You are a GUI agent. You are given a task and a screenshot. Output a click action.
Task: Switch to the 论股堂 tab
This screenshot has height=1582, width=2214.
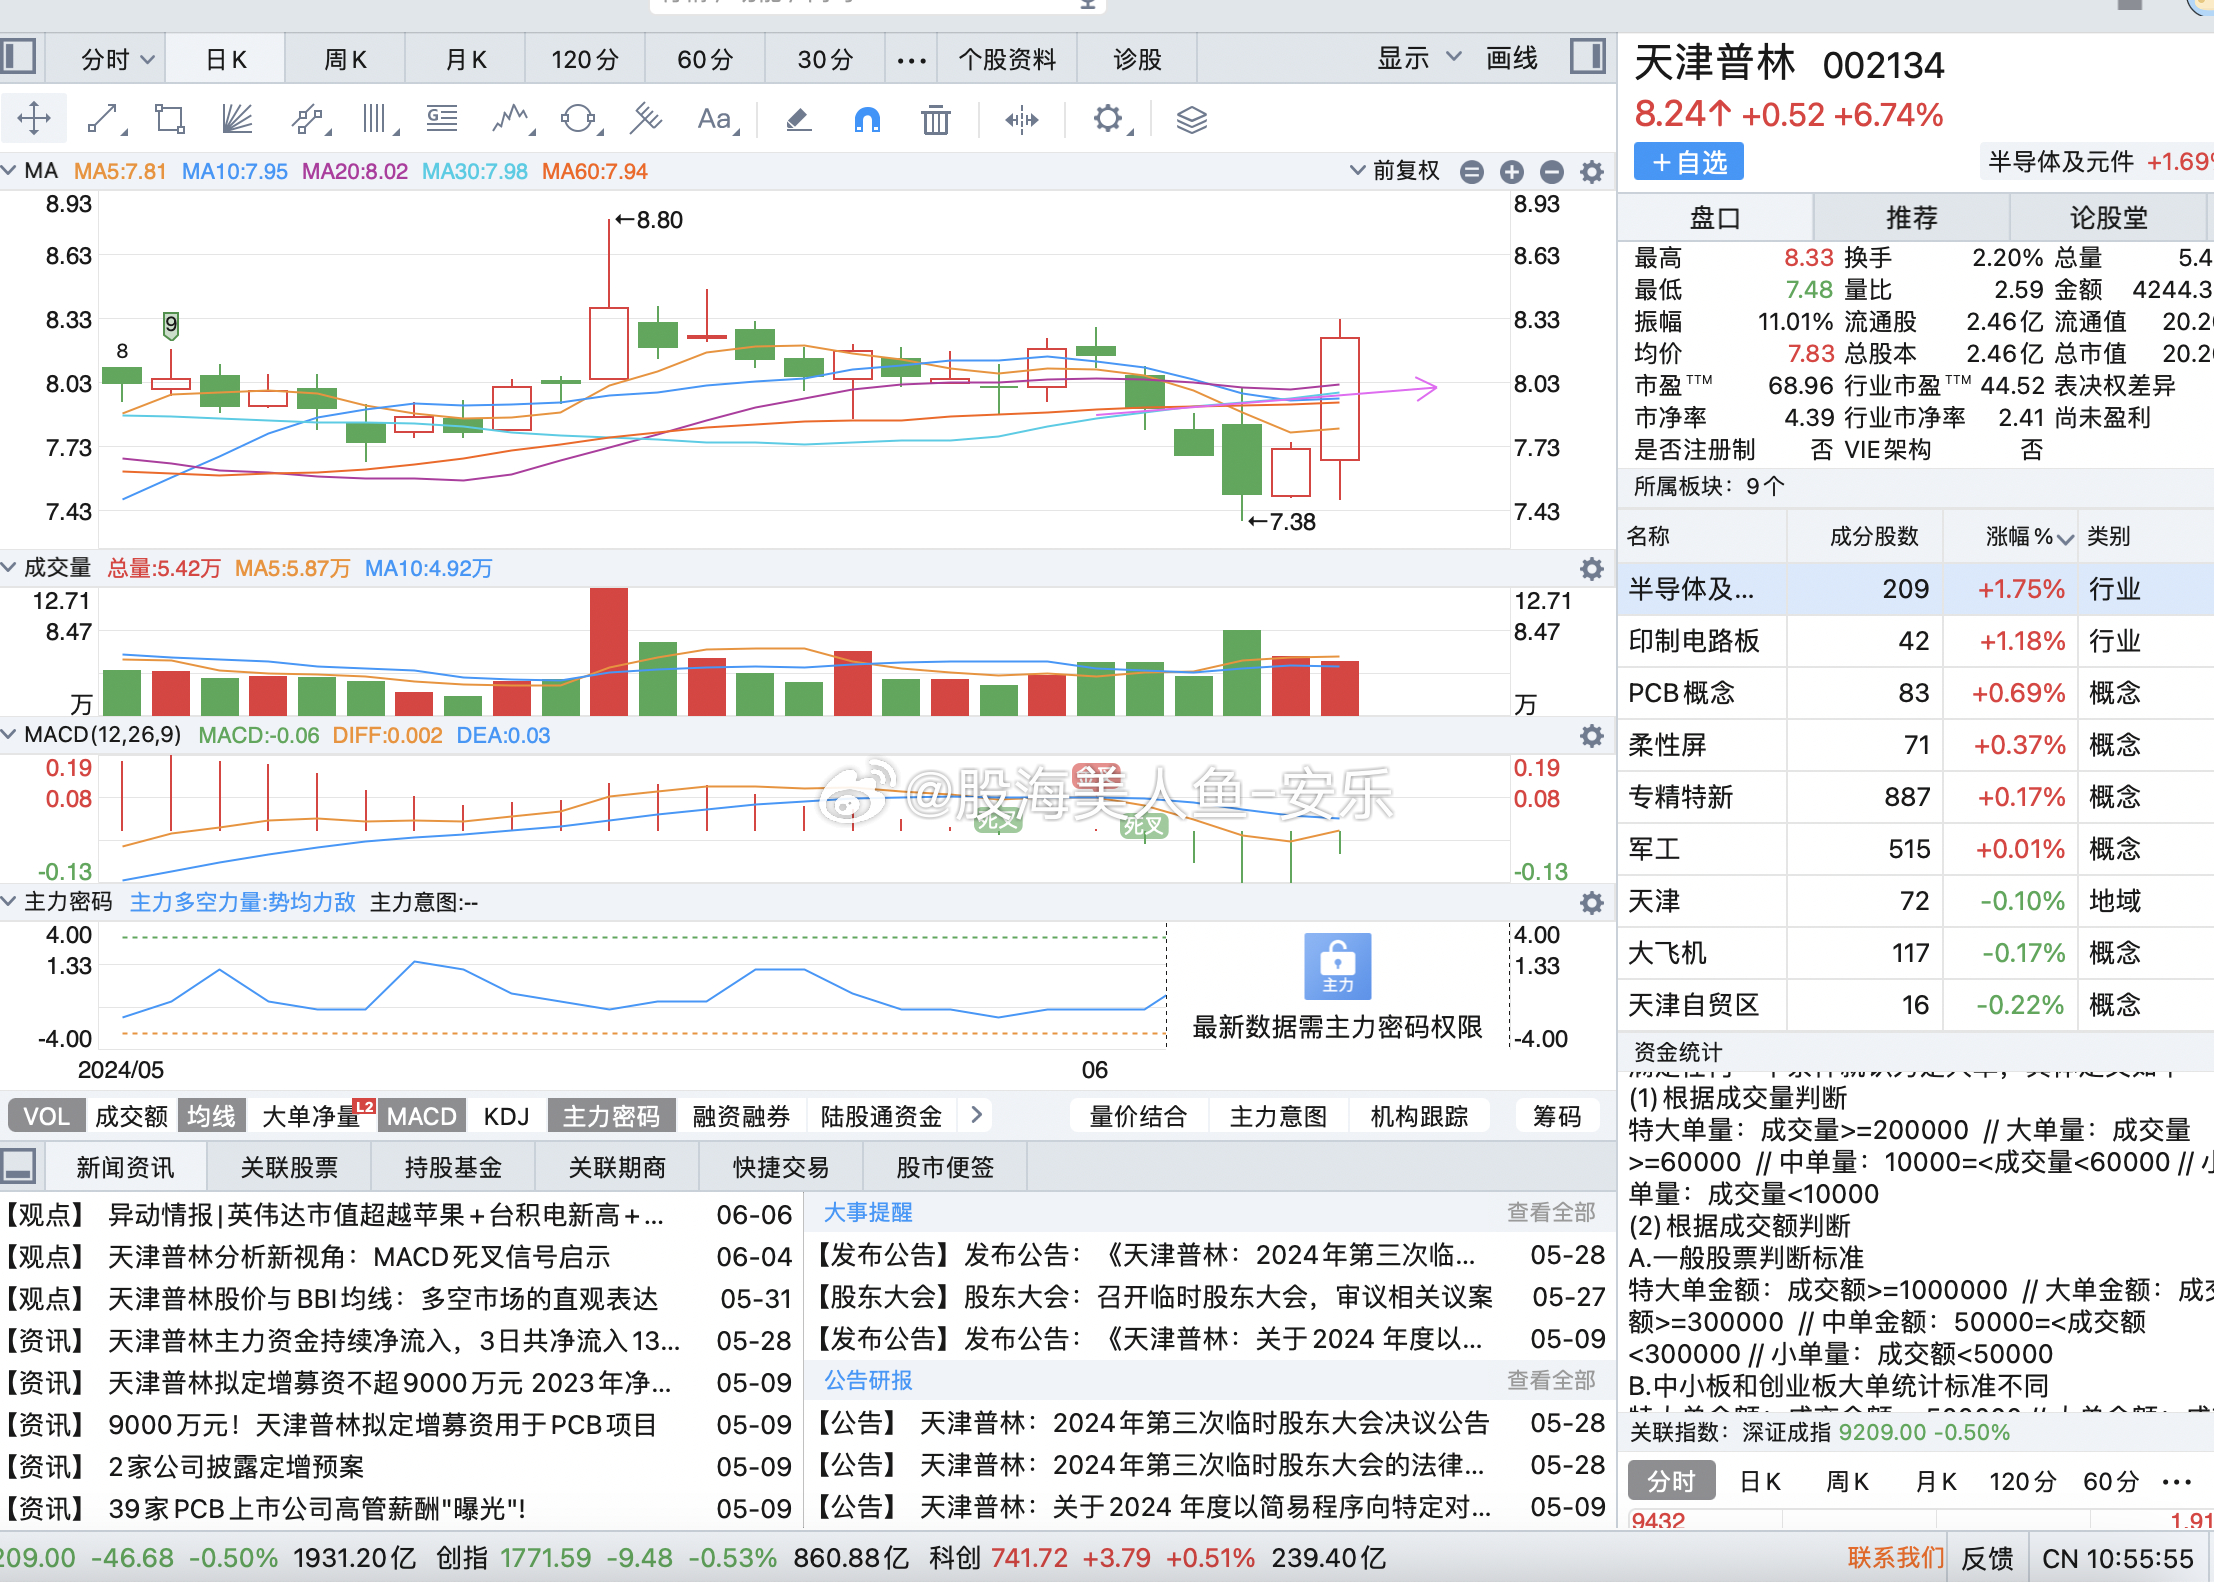(x=2108, y=217)
